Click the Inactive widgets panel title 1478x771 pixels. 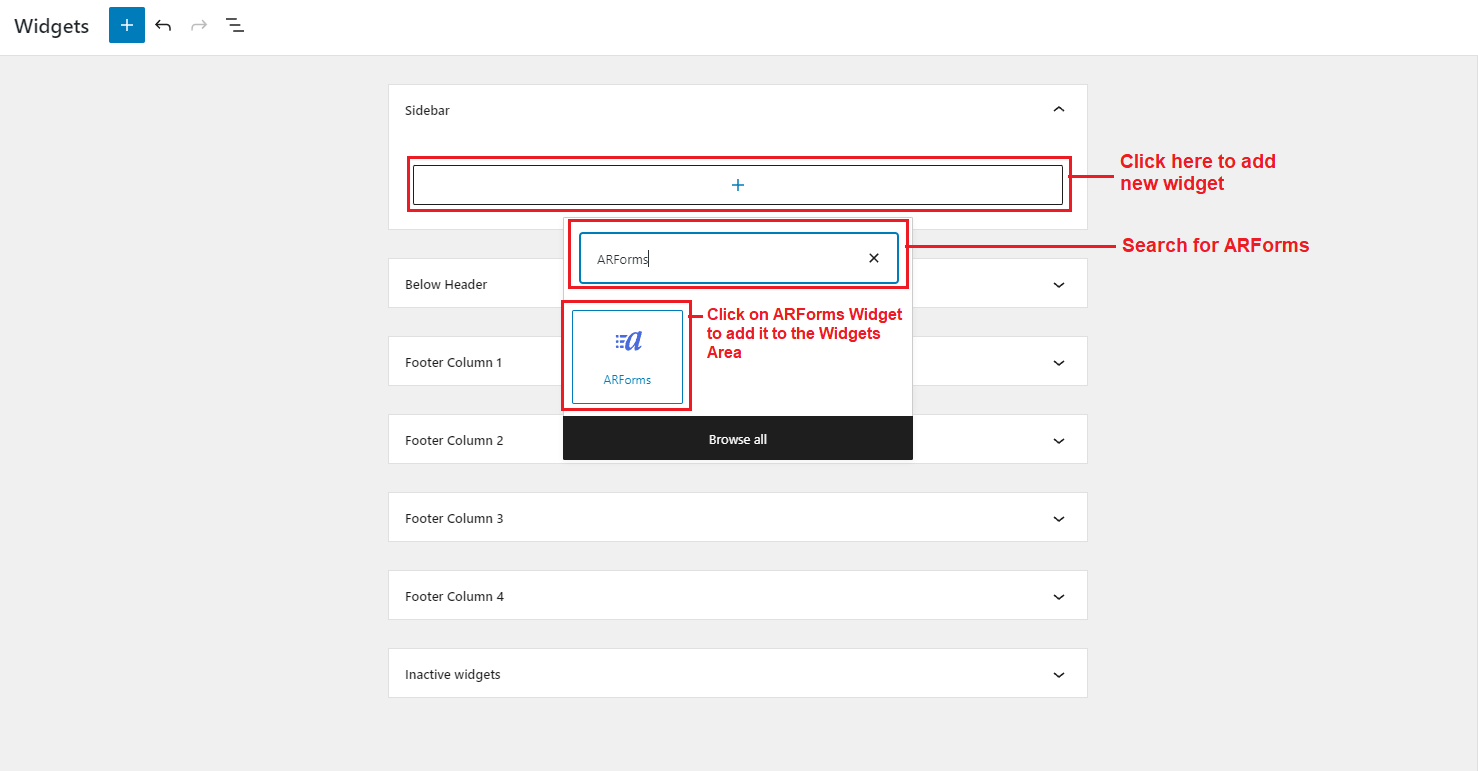click(452, 675)
